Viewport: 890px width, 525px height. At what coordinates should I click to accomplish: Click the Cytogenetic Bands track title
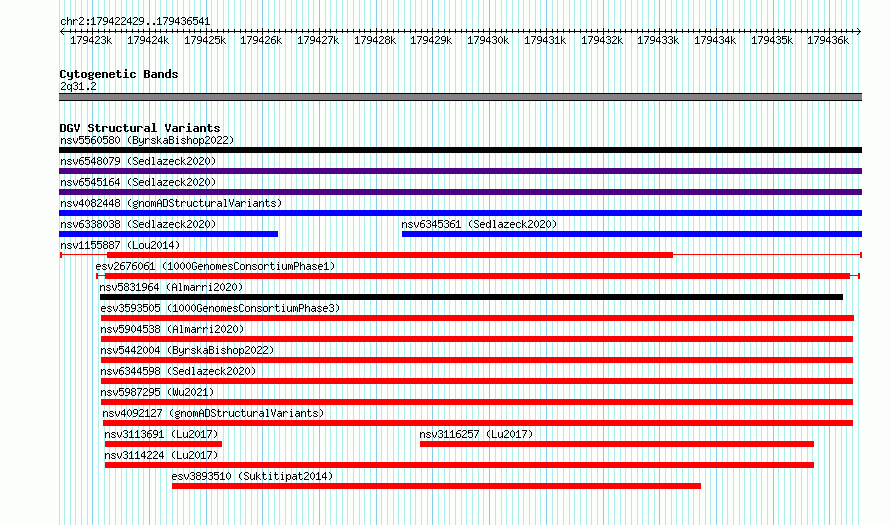click(119, 74)
